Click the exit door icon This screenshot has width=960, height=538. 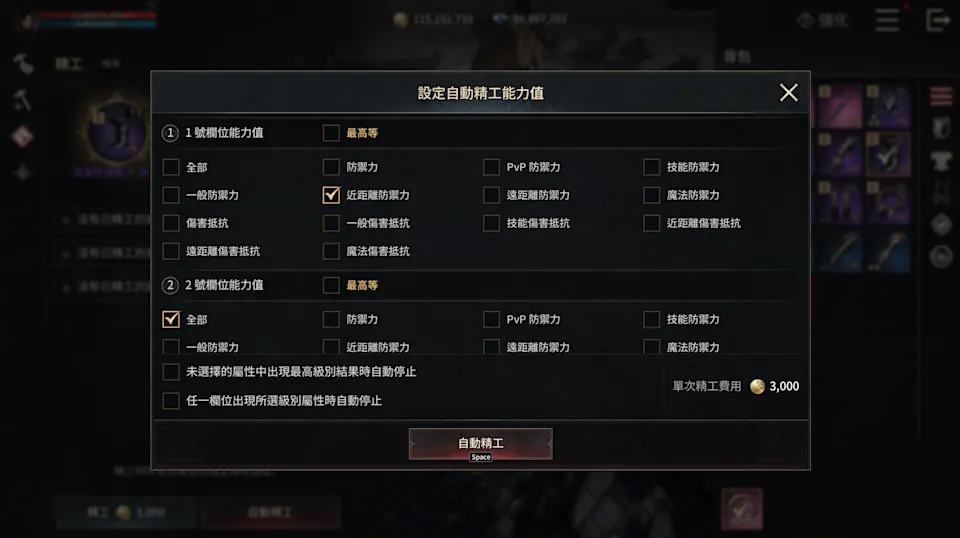click(937, 20)
